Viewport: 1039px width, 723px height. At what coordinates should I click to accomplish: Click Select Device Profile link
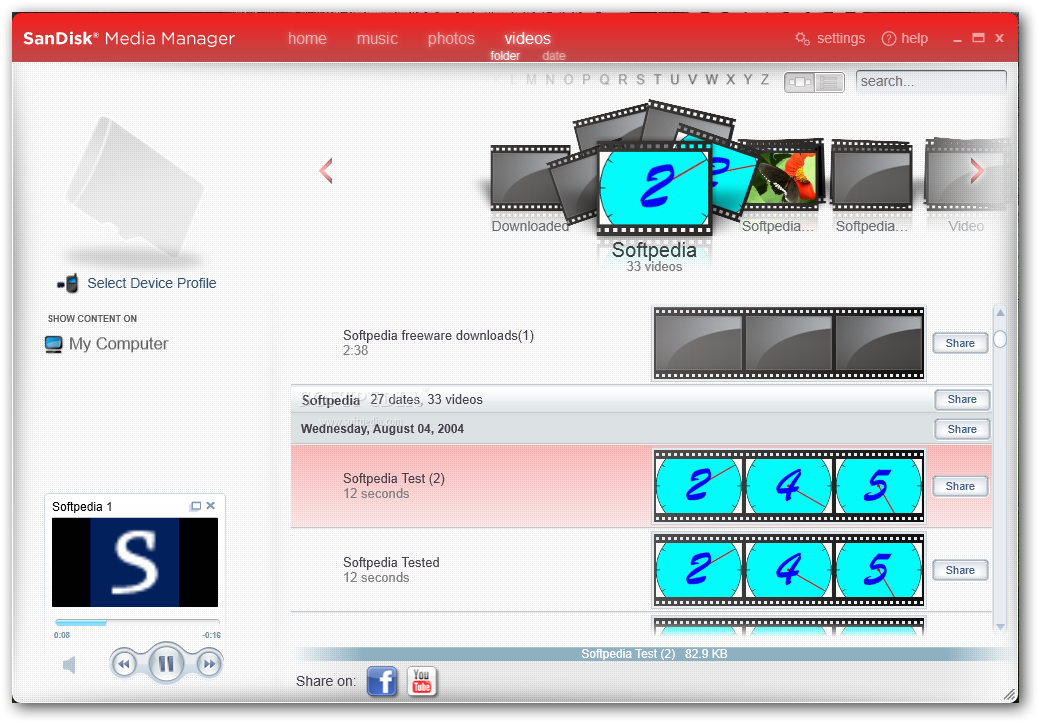(152, 283)
